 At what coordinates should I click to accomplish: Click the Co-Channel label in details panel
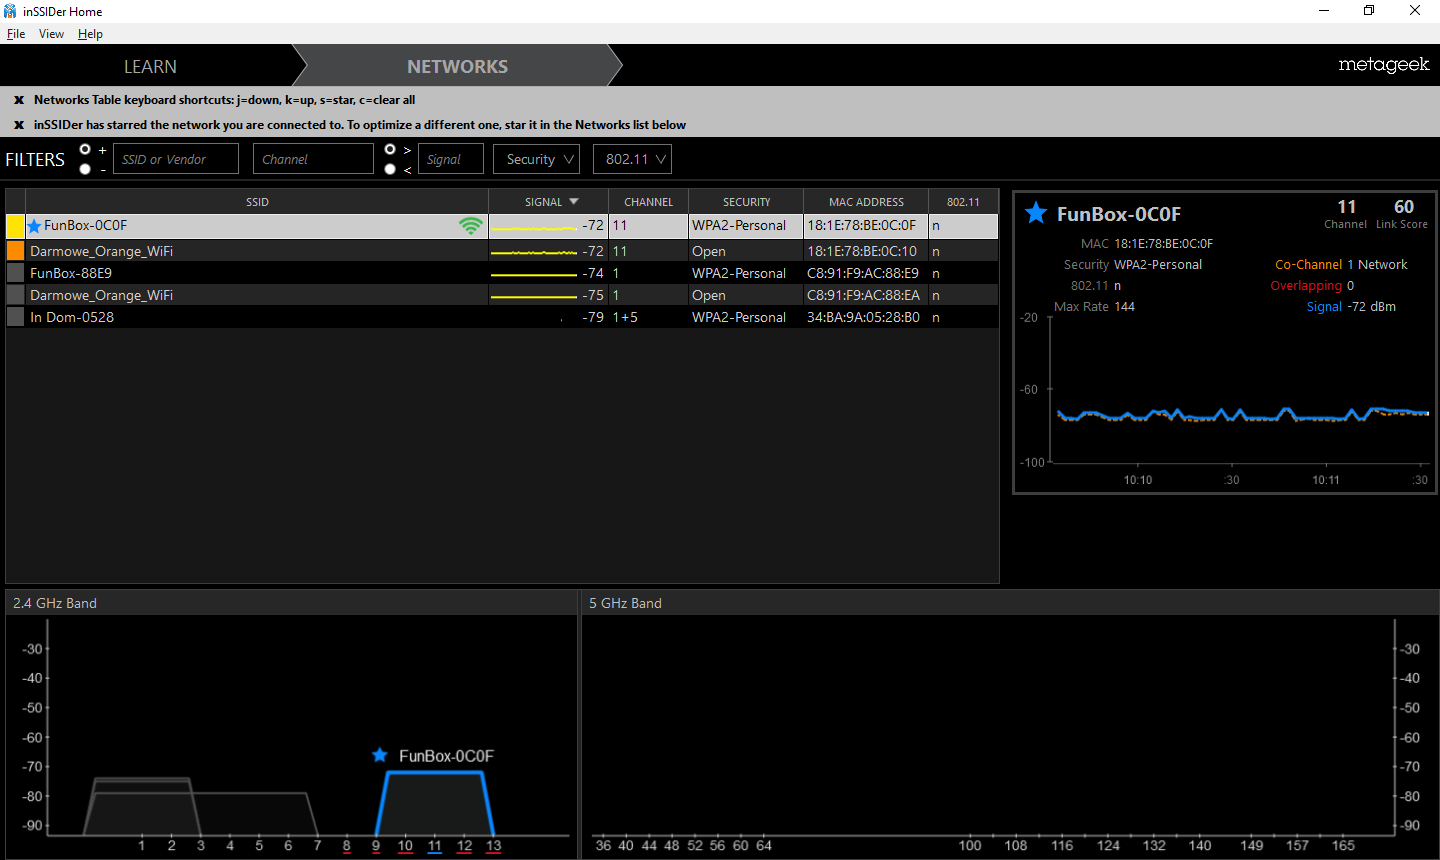coord(1308,265)
